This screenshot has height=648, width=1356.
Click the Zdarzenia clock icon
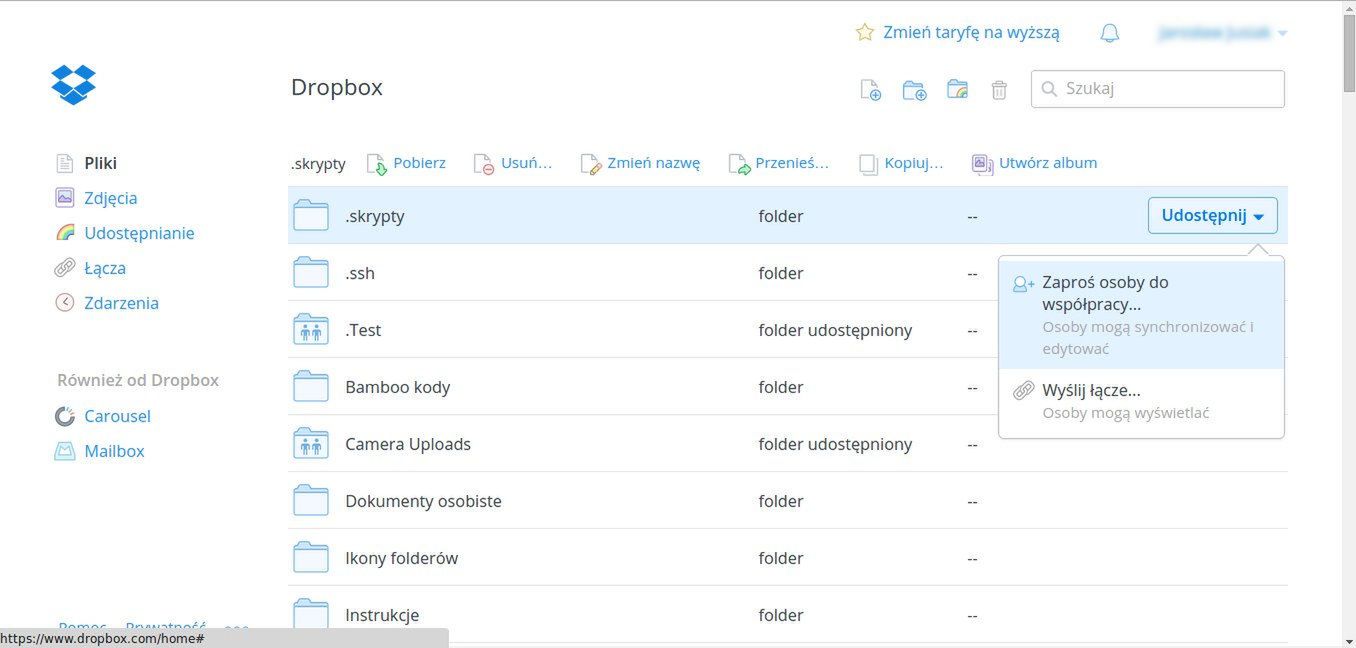point(65,303)
